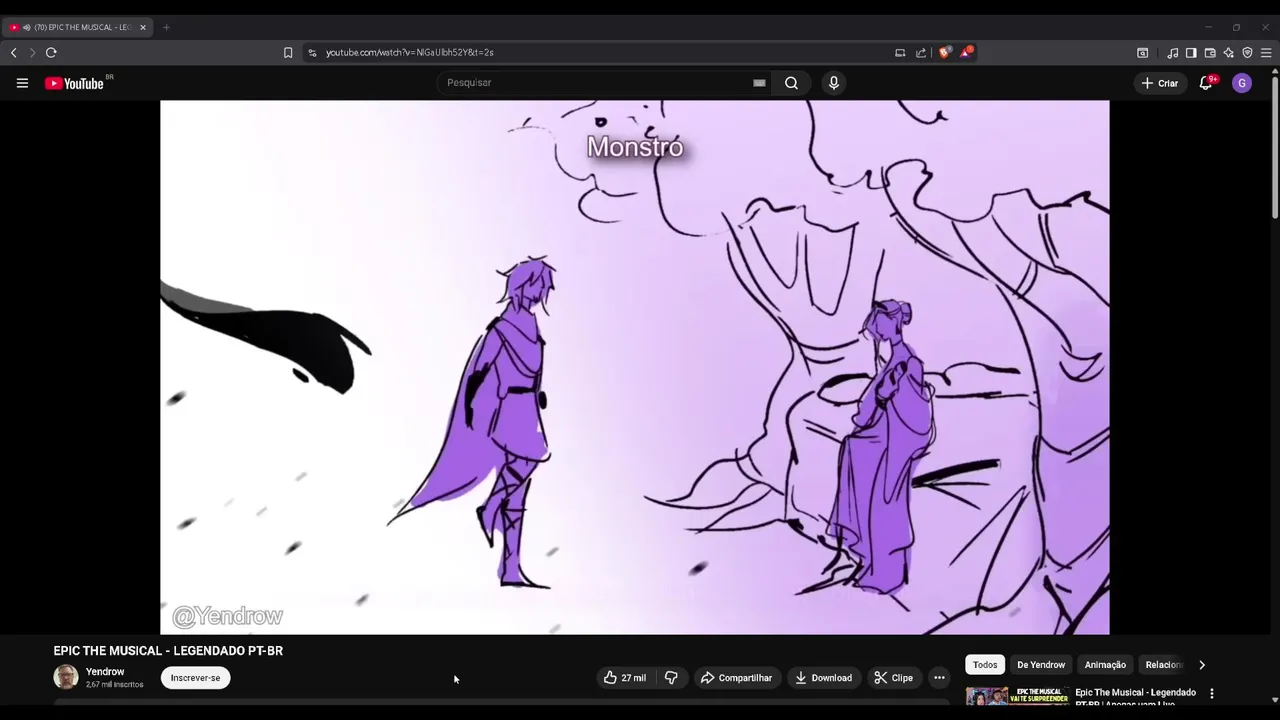Image resolution: width=1280 pixels, height=720 pixels.
Task: Open suggested video thumbnail Epic The Musical
Action: (1017, 696)
